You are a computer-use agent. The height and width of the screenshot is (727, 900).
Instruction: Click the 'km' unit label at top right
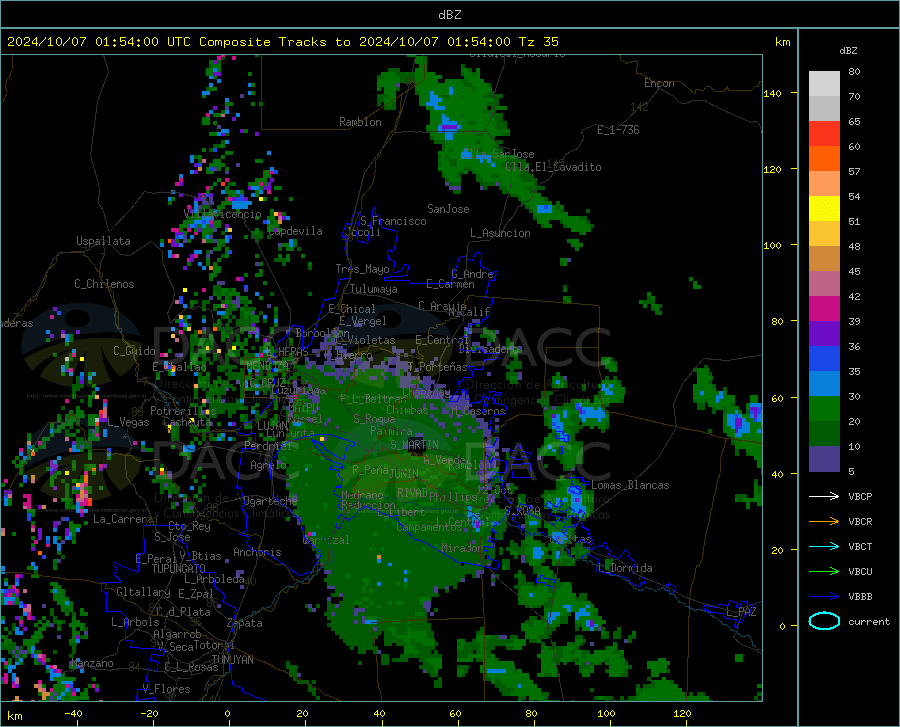point(782,42)
